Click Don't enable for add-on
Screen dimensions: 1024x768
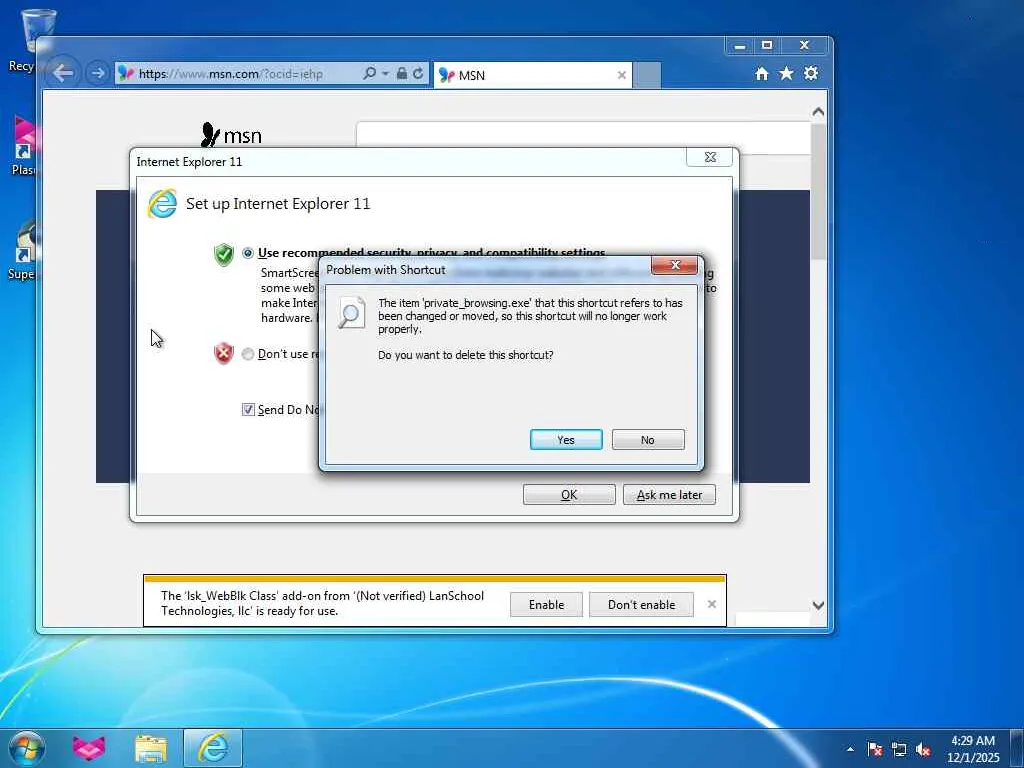641,604
